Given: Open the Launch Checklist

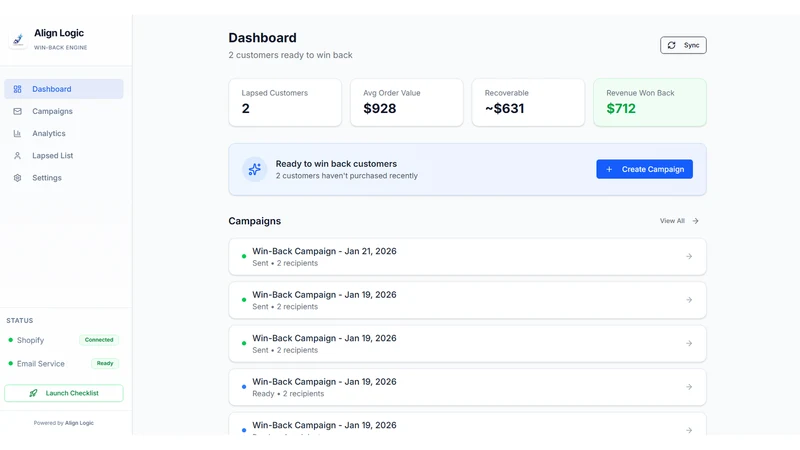Looking at the screenshot, I should [x=64, y=393].
